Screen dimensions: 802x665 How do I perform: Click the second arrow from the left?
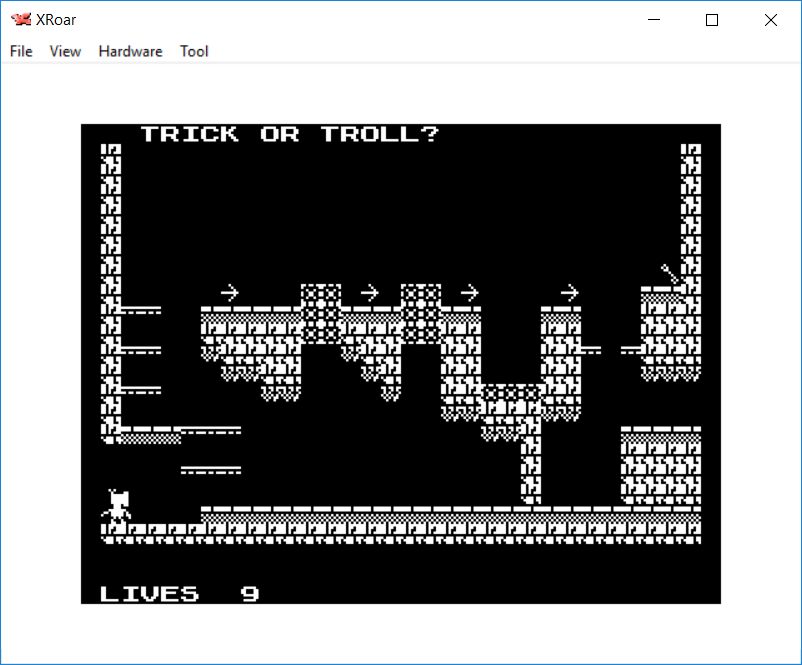tap(369, 293)
